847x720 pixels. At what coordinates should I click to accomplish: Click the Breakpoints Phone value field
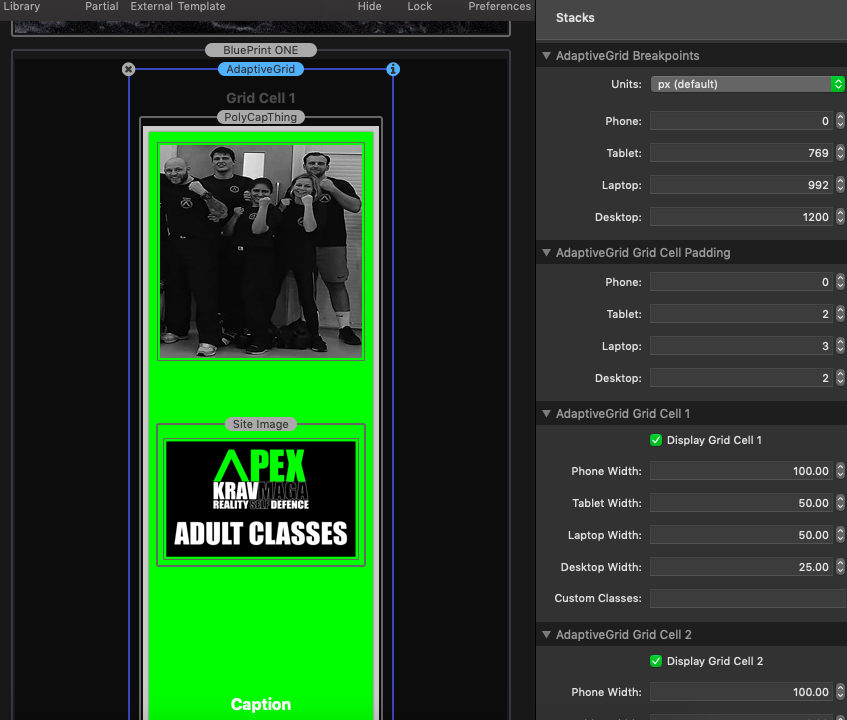741,121
